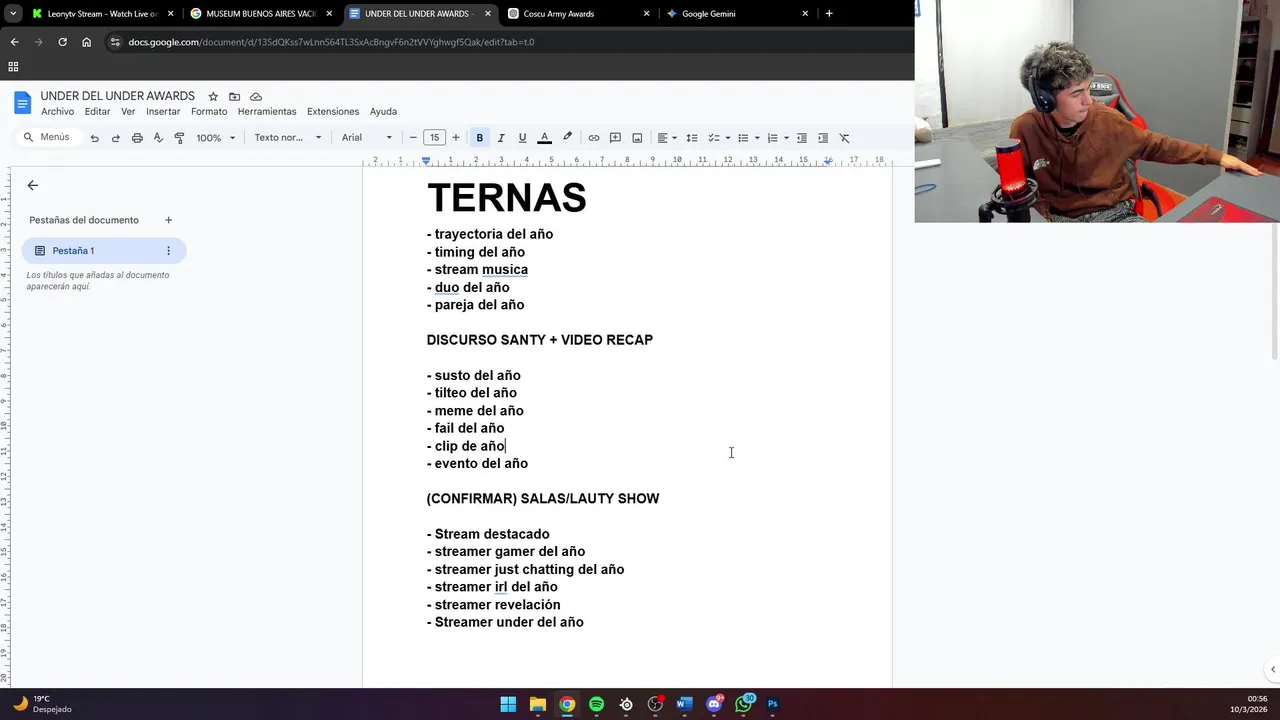
Task: Toggle italic formatting
Action: coord(501,138)
